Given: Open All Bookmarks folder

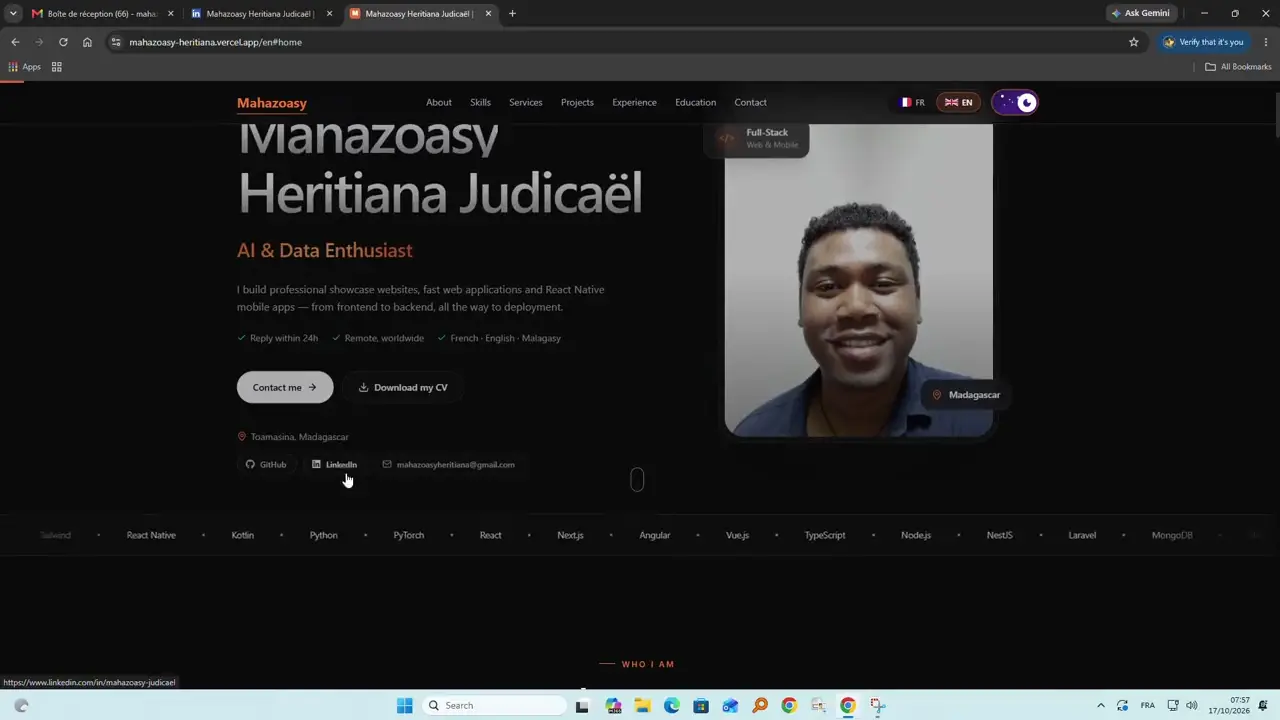Looking at the screenshot, I should click(x=1238, y=67).
